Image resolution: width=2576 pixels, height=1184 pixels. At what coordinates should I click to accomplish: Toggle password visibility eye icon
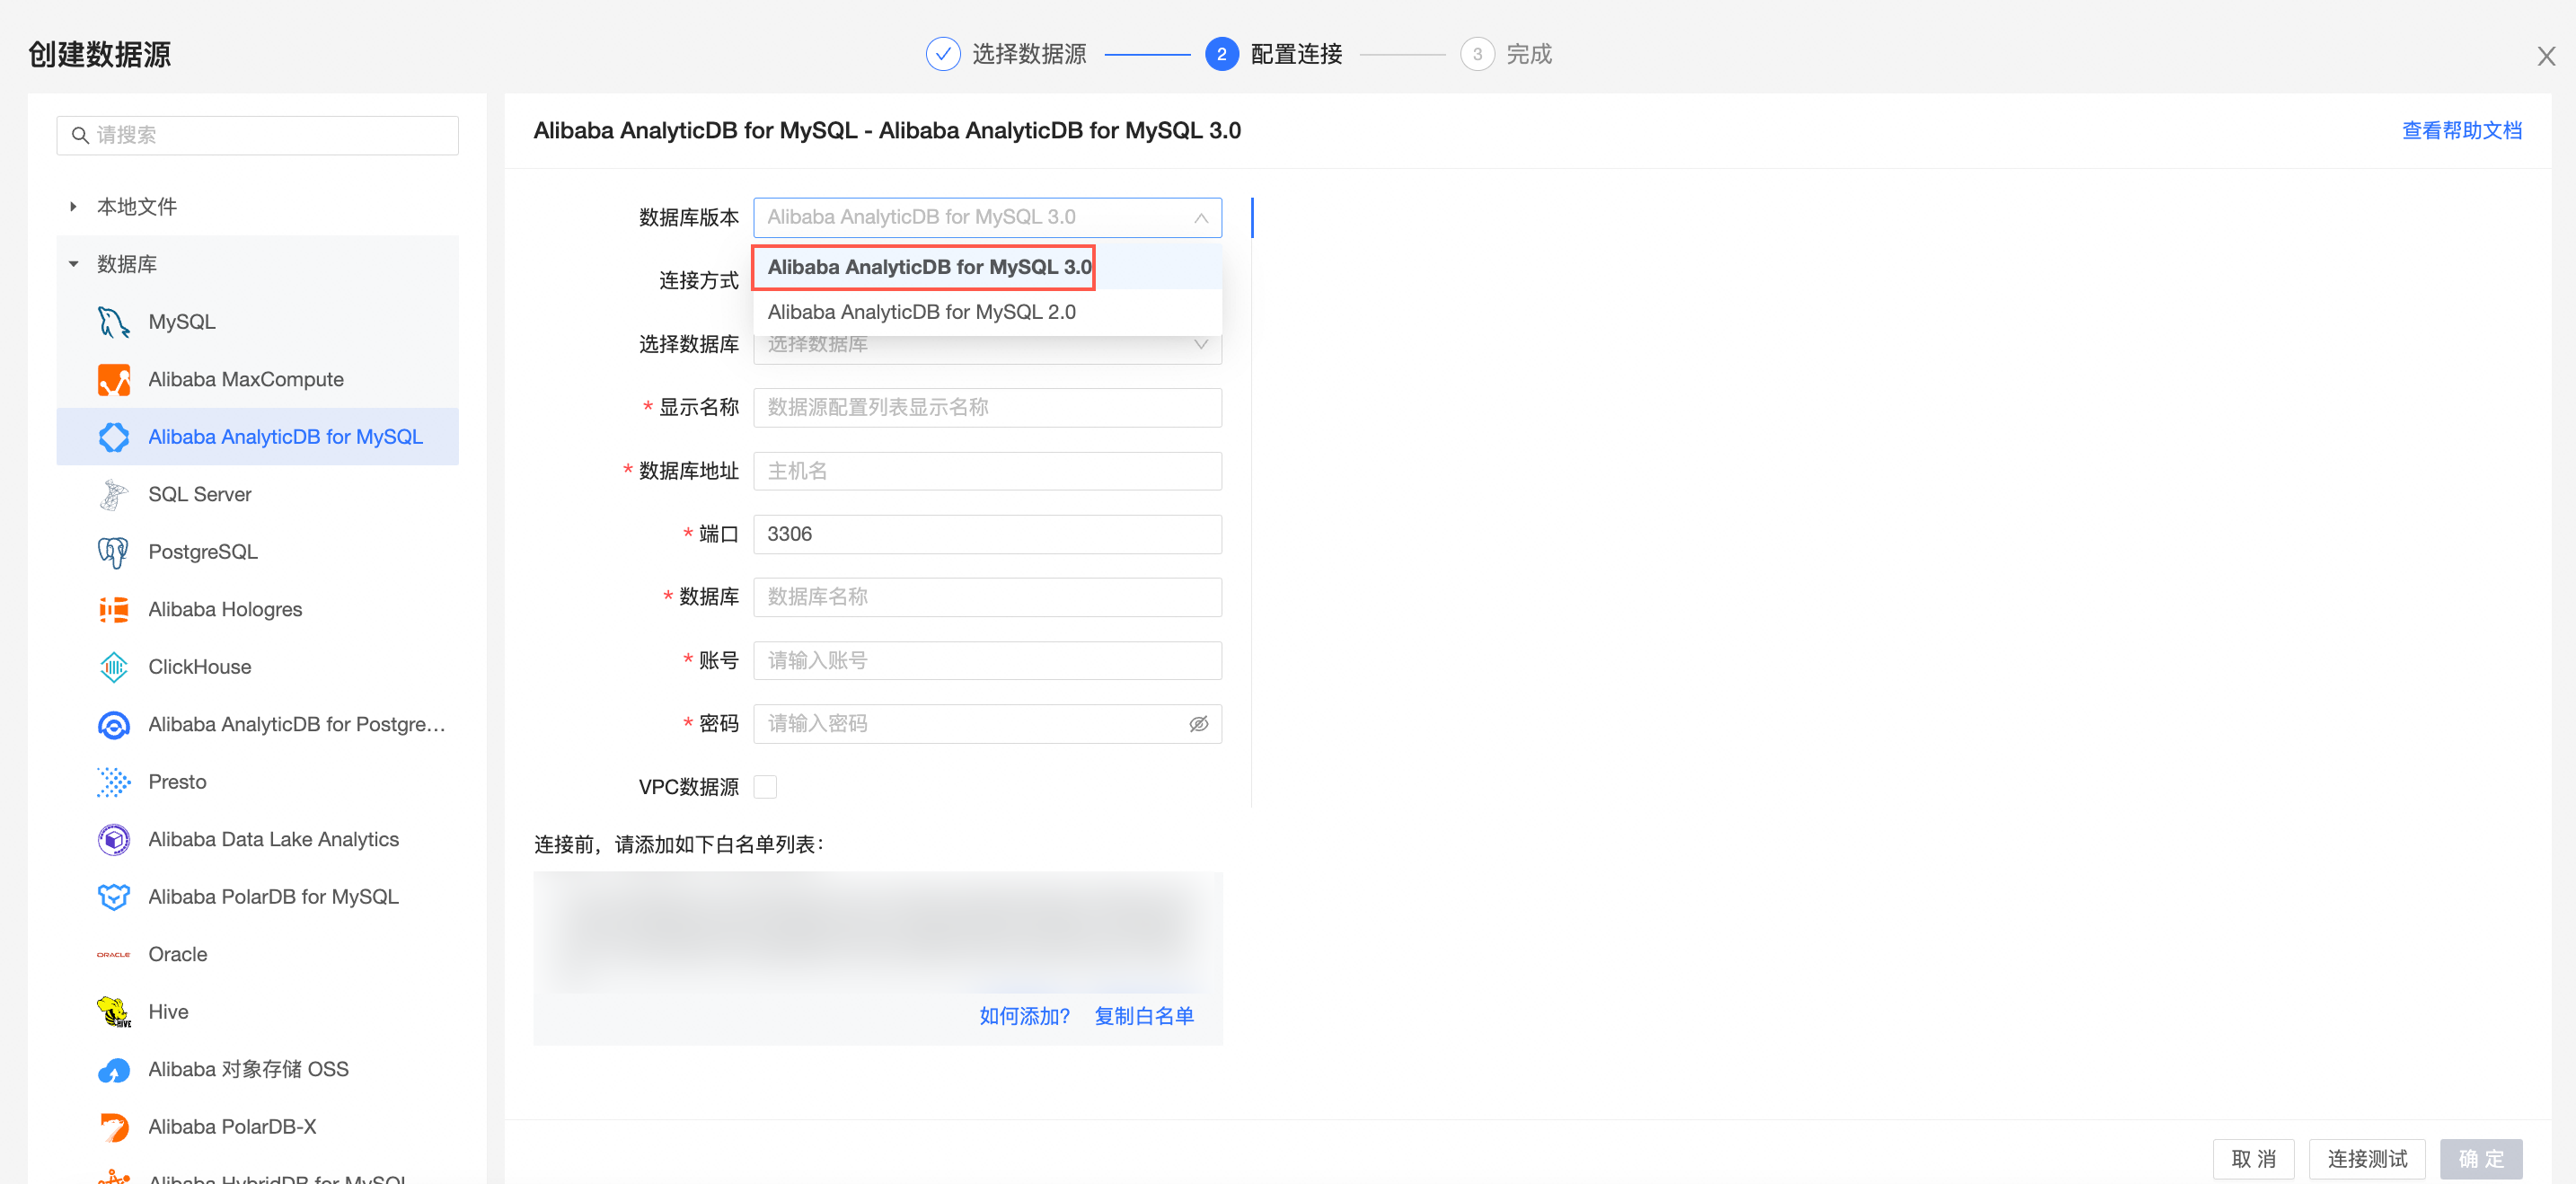pos(1198,724)
